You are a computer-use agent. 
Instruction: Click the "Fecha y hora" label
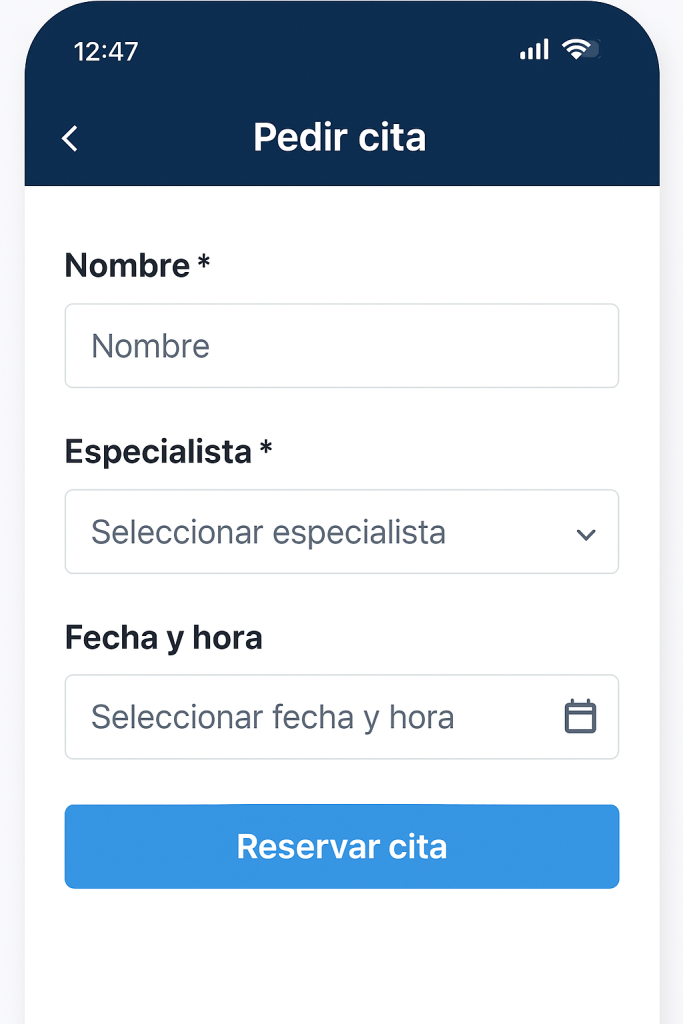pyautogui.click(x=163, y=637)
